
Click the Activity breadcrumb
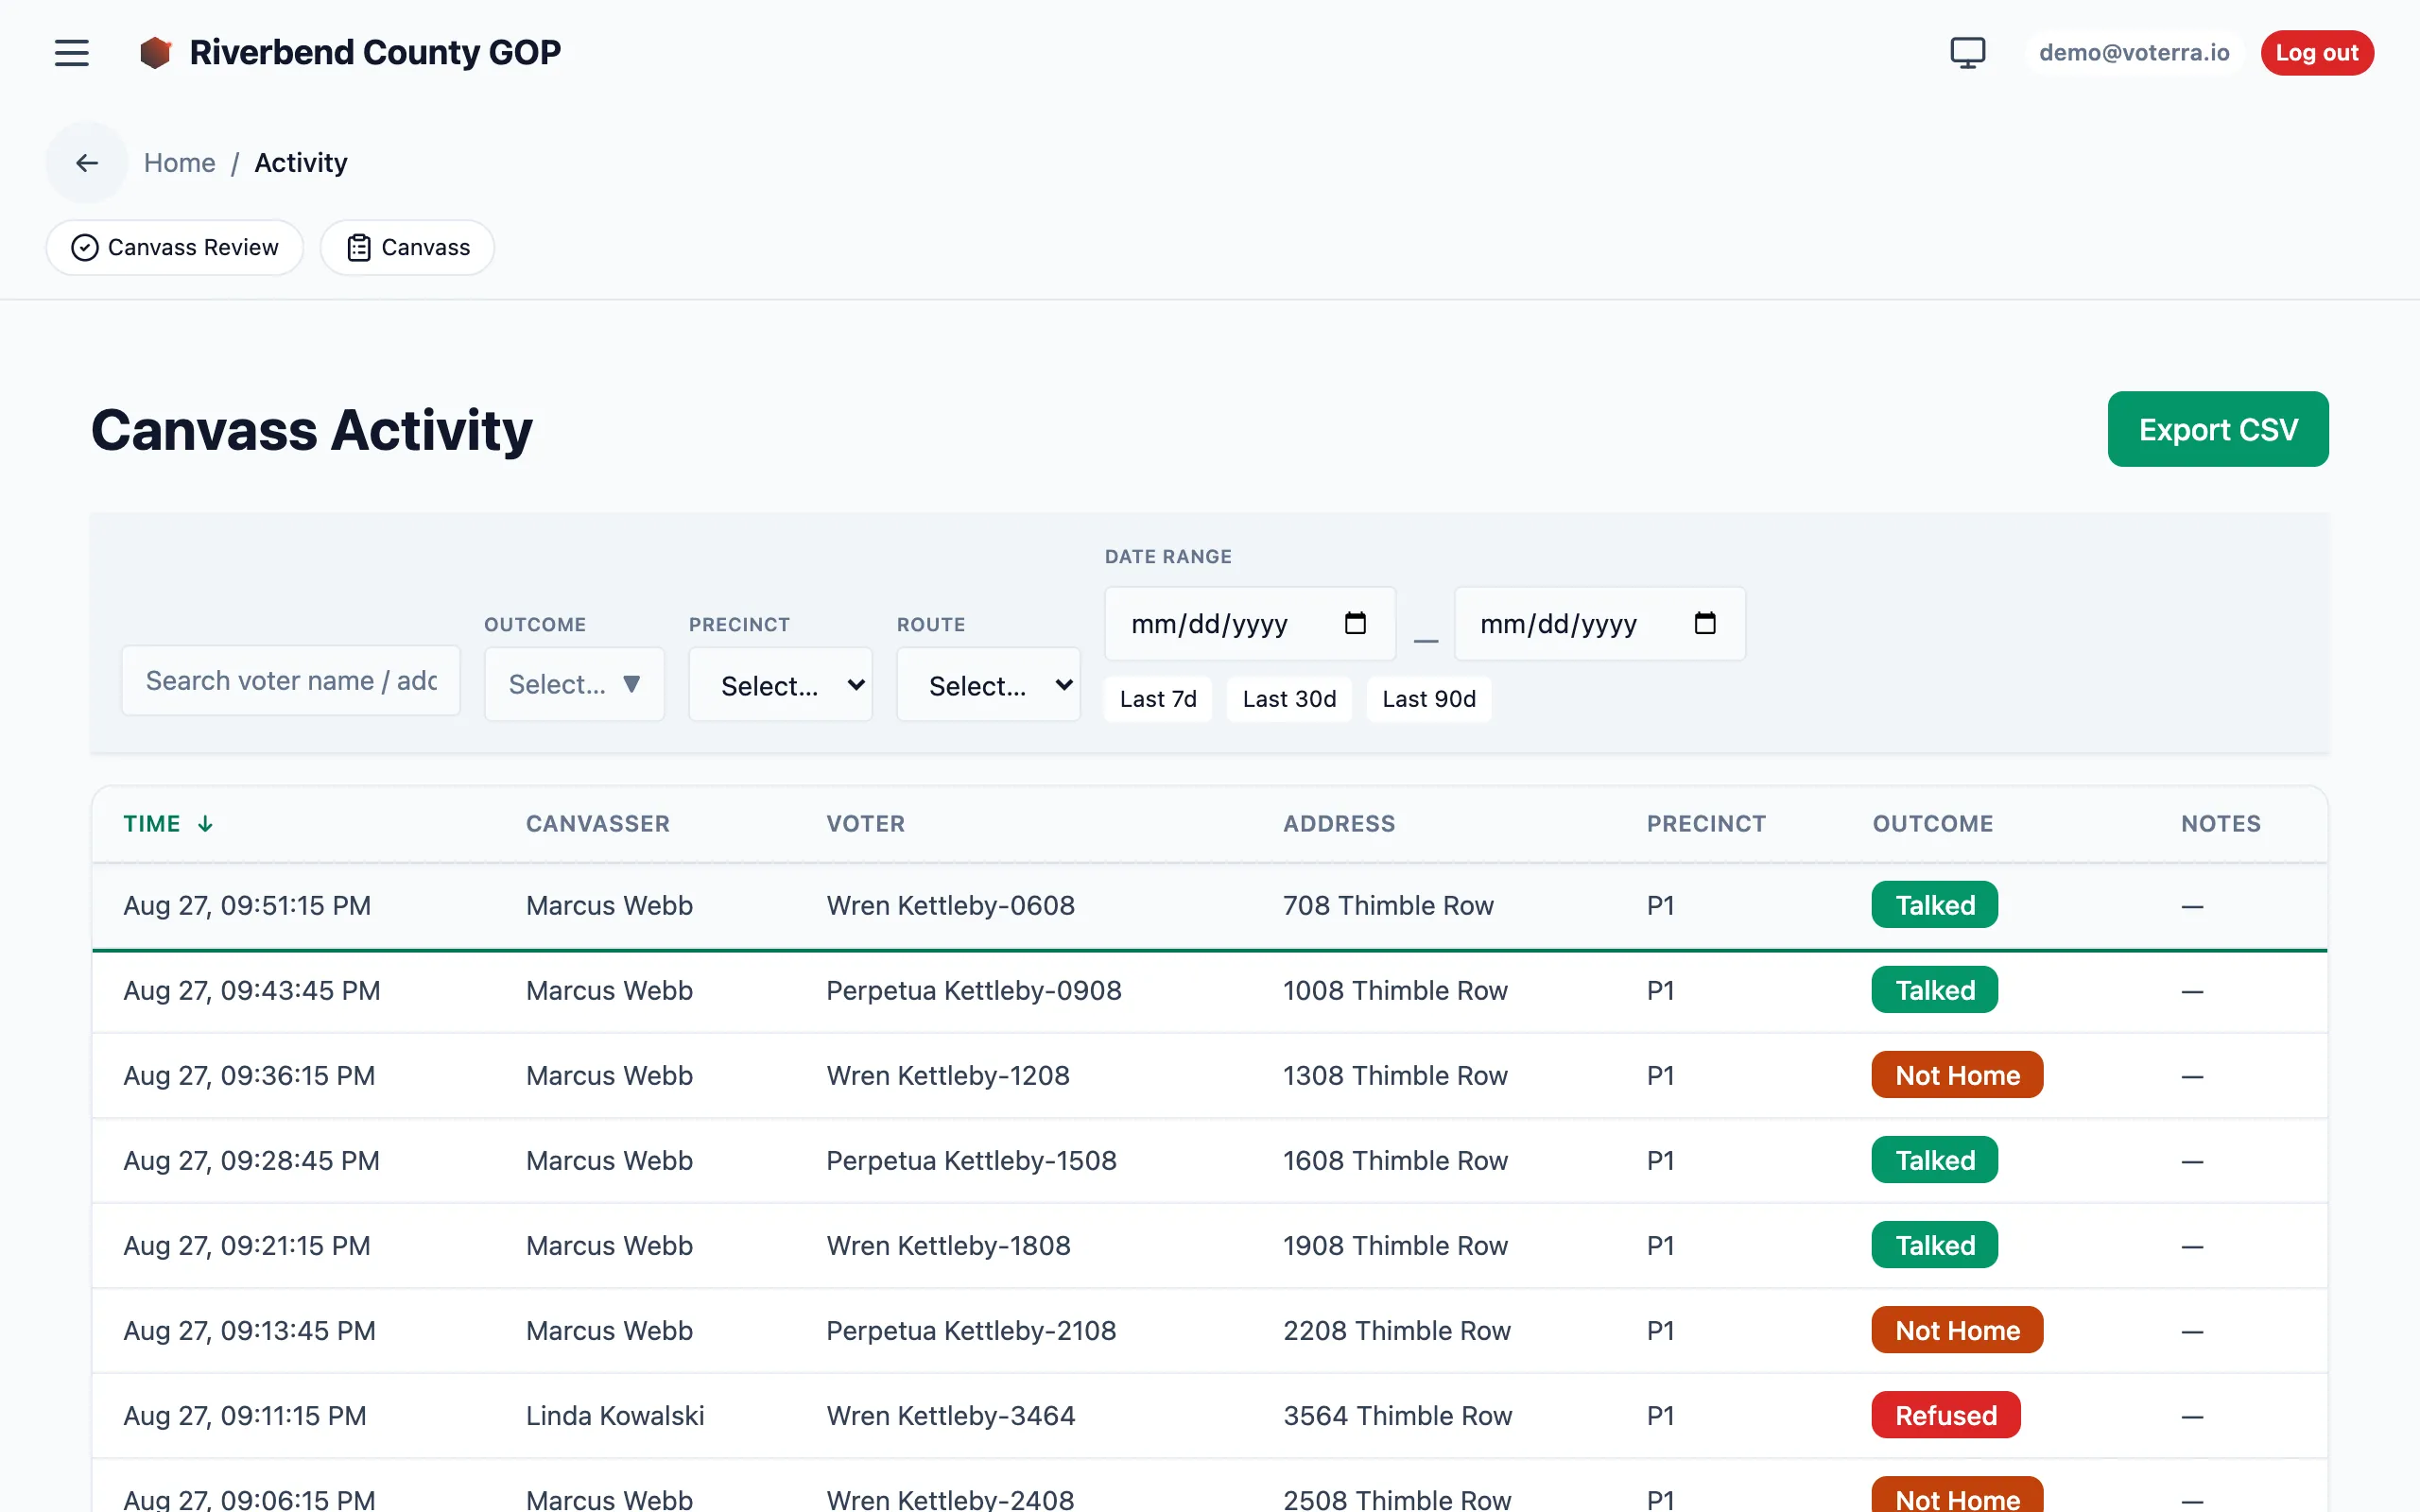tap(301, 162)
